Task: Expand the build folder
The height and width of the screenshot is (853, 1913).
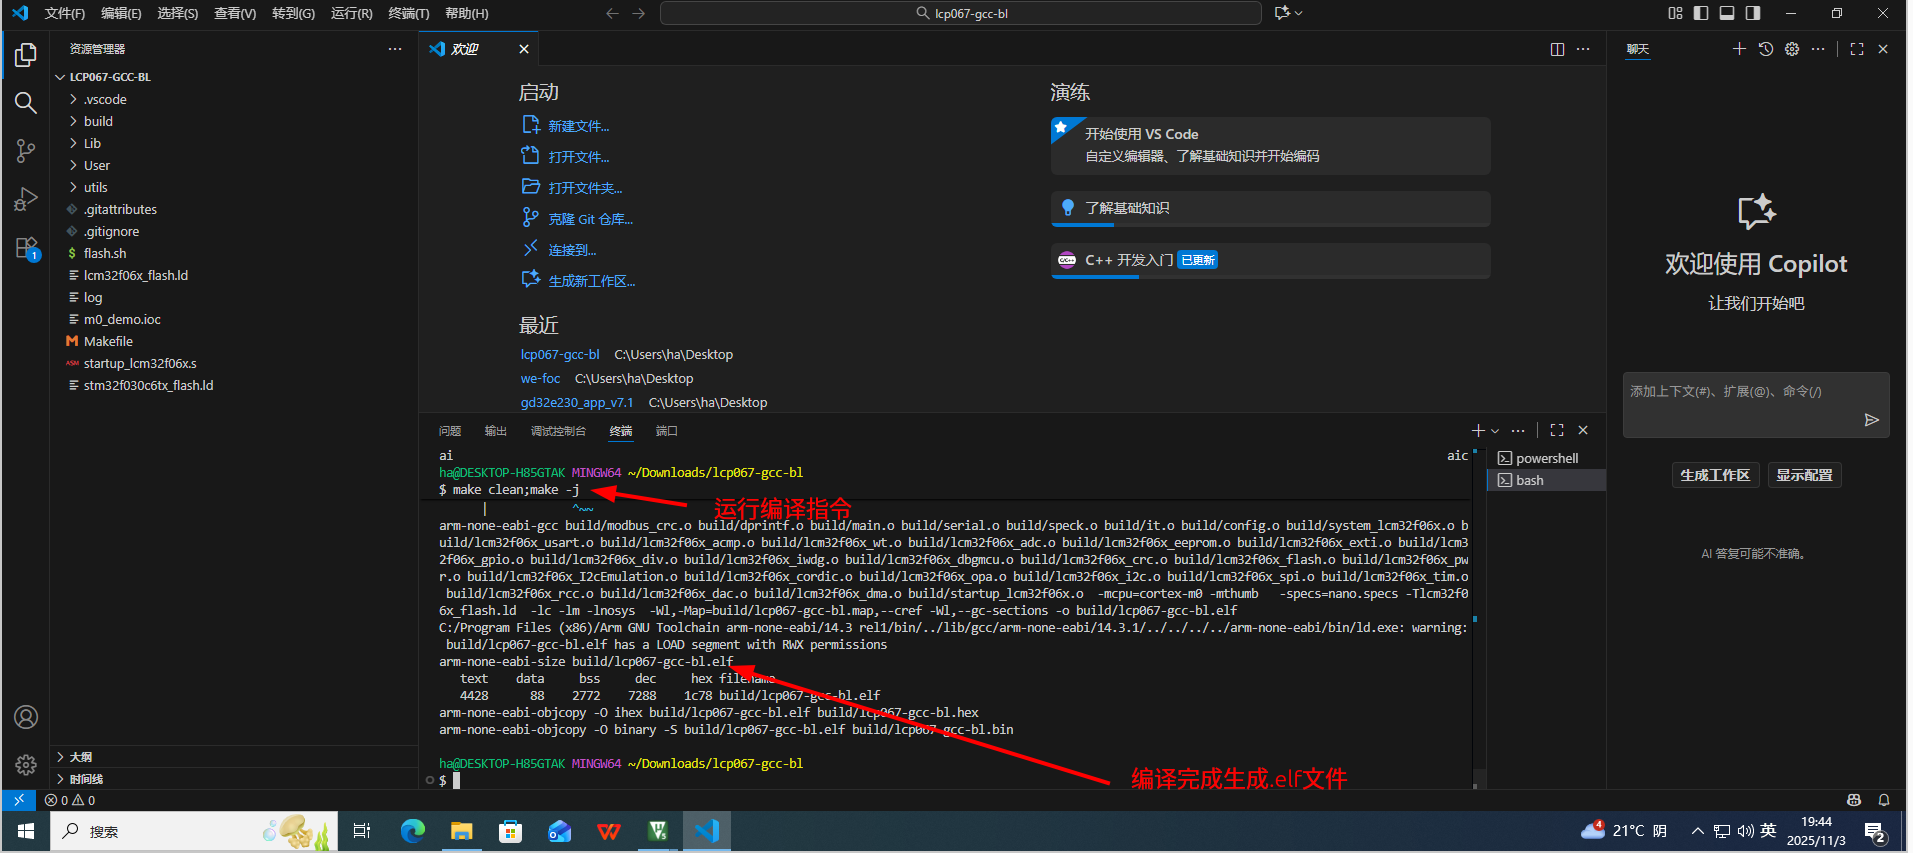Action: (98, 121)
